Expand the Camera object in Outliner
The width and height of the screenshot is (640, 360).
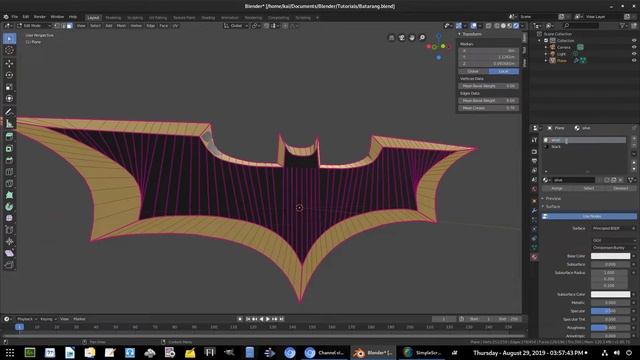point(546,47)
